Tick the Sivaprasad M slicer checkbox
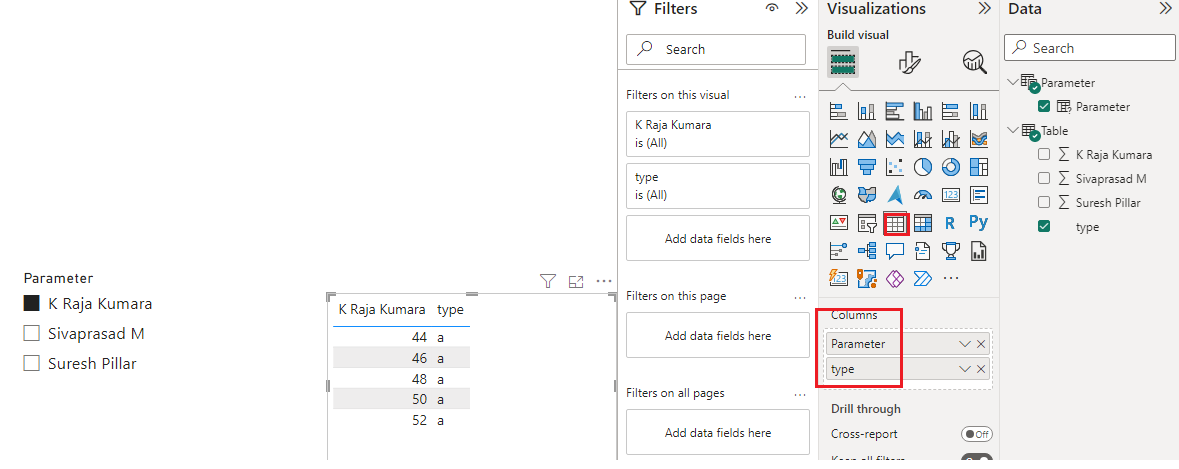Screen dimensions: 1179x469 point(32,333)
